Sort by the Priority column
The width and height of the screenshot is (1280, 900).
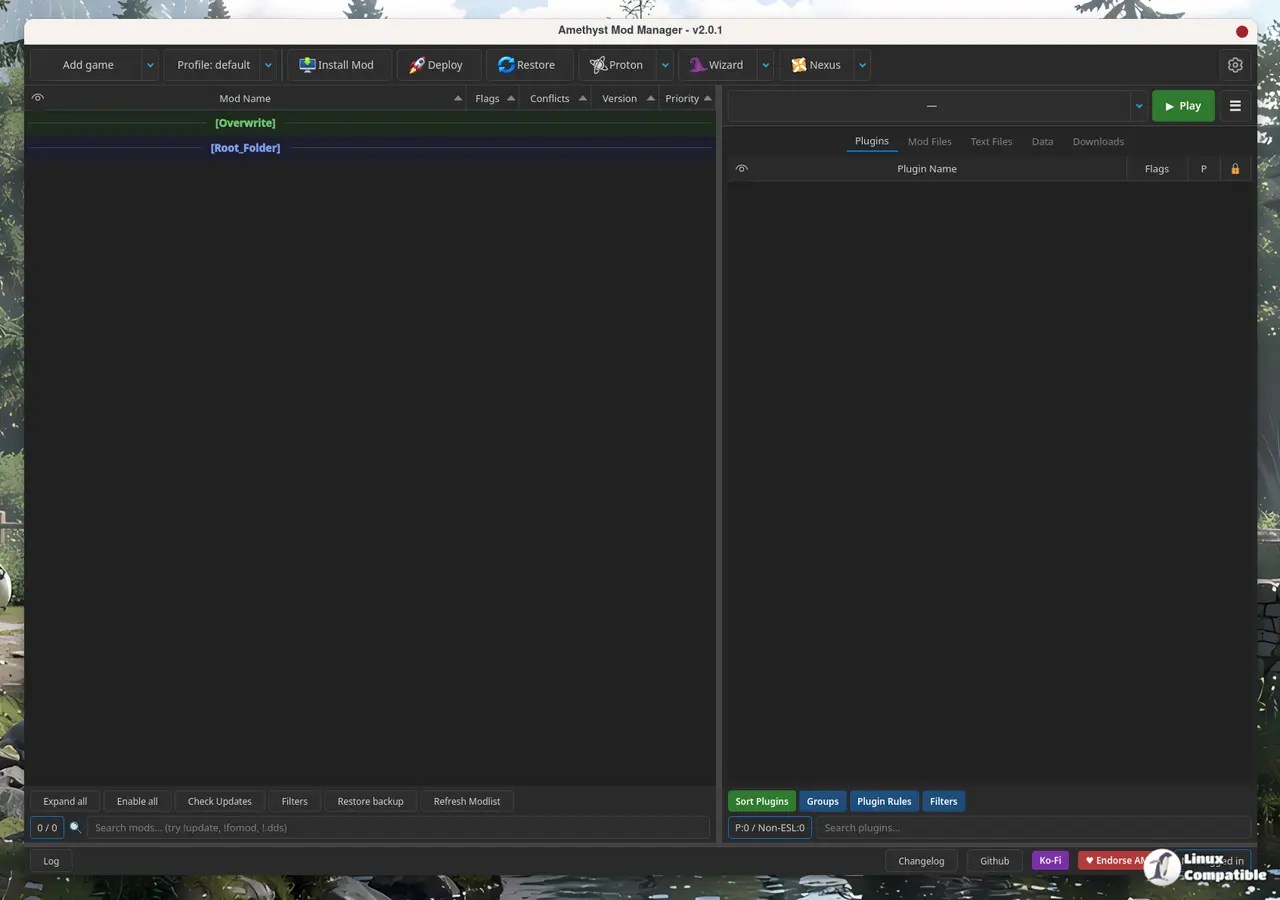687,98
